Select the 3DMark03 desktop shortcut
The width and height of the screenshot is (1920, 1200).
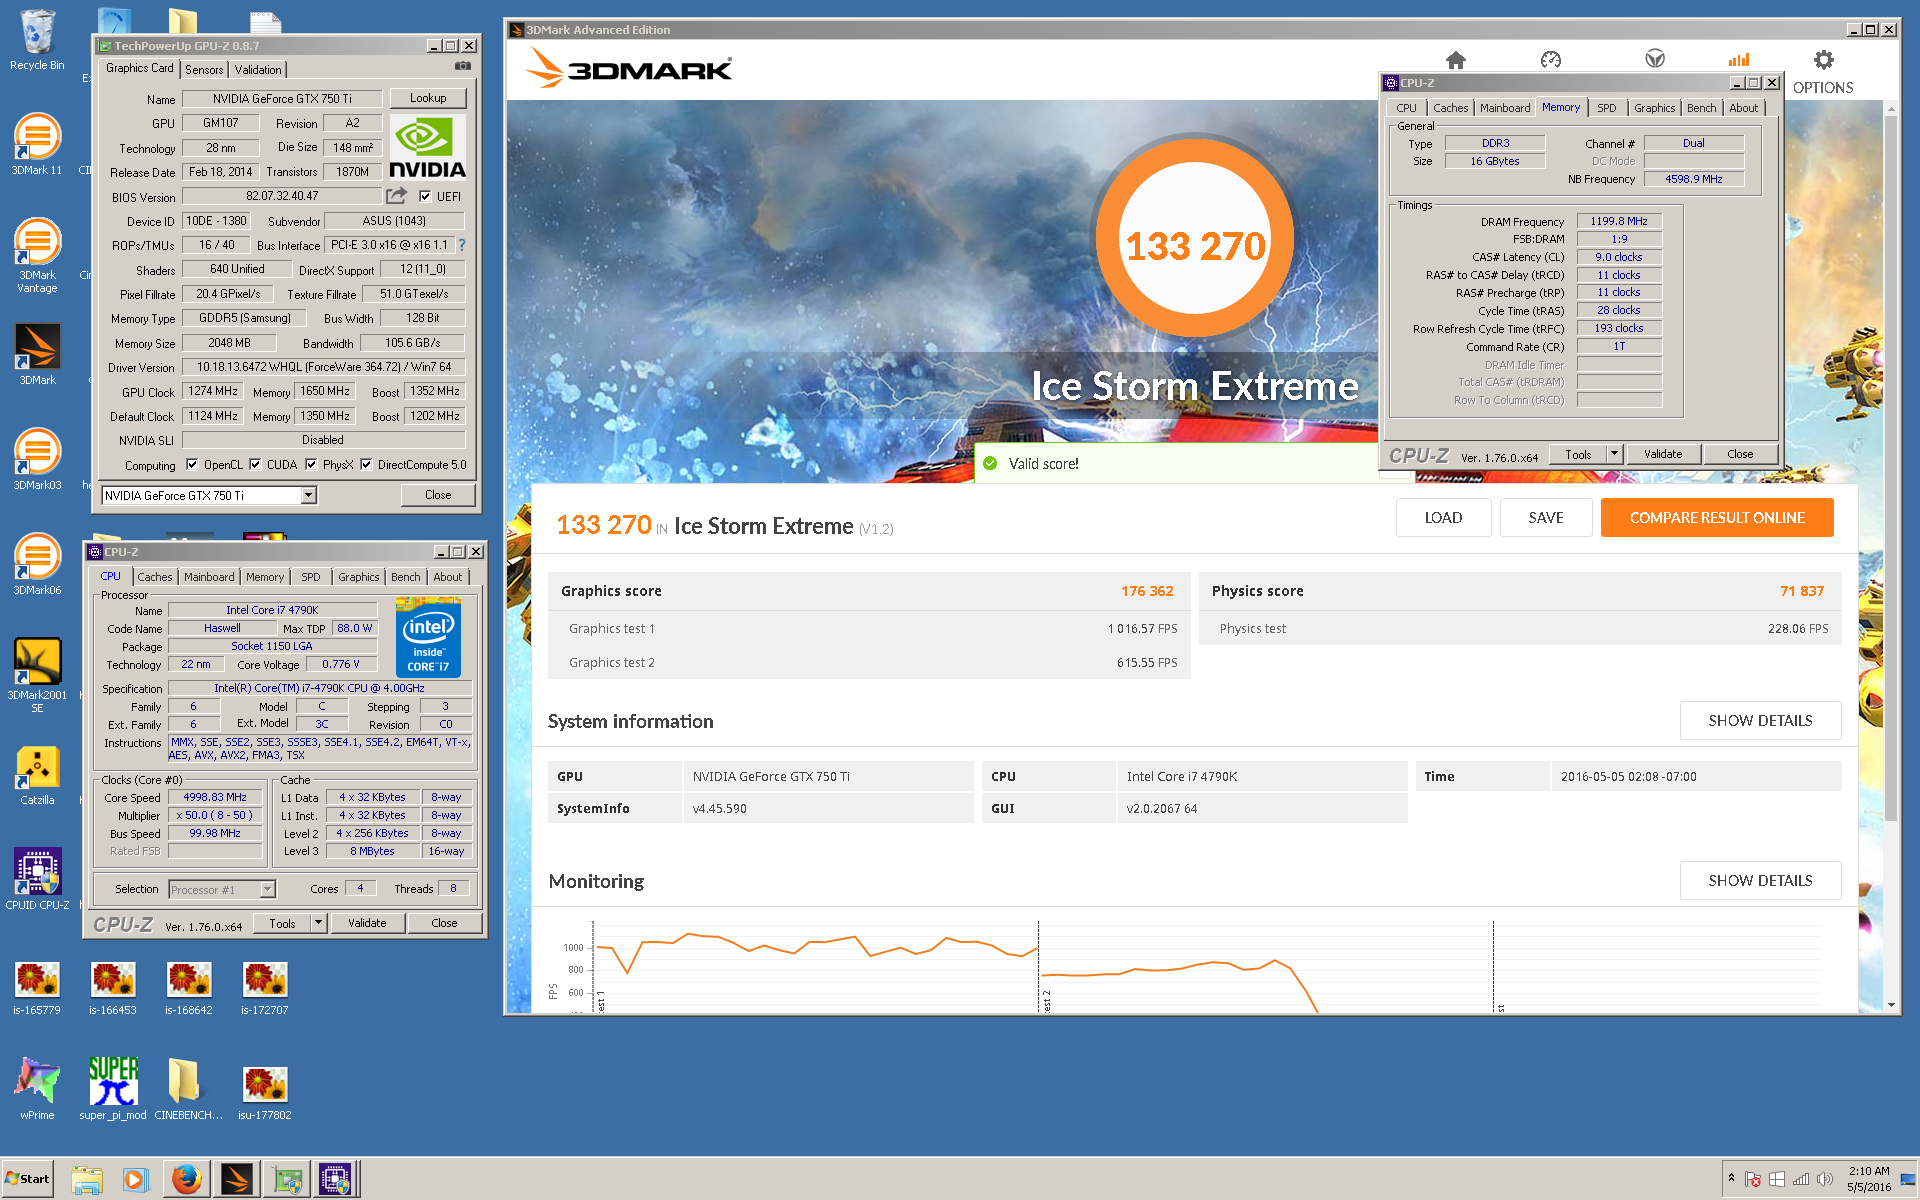pyautogui.click(x=37, y=459)
